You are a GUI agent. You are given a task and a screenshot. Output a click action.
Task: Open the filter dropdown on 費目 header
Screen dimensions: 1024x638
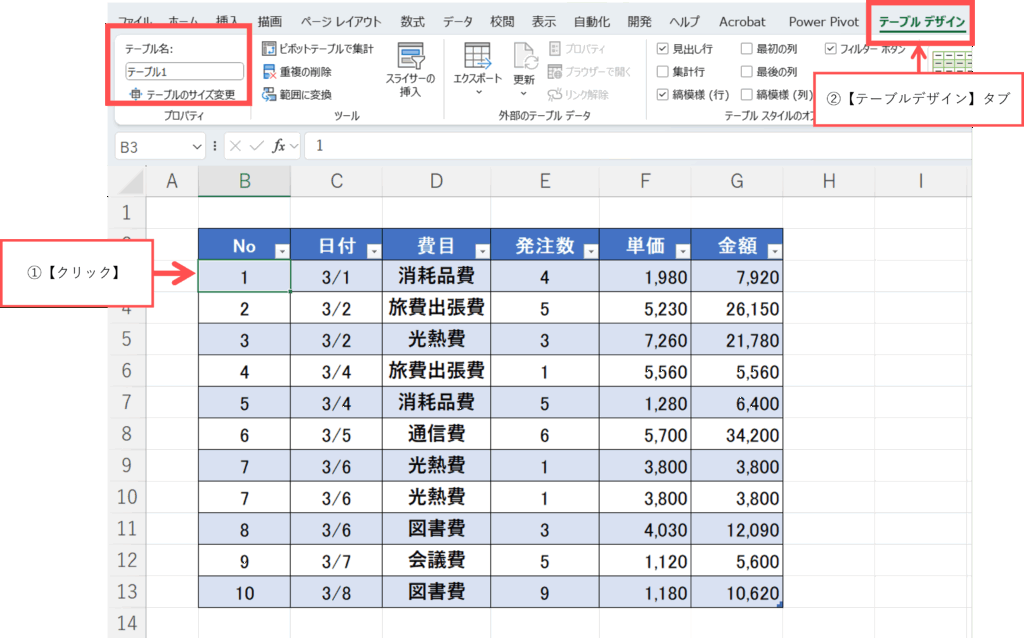tap(481, 252)
